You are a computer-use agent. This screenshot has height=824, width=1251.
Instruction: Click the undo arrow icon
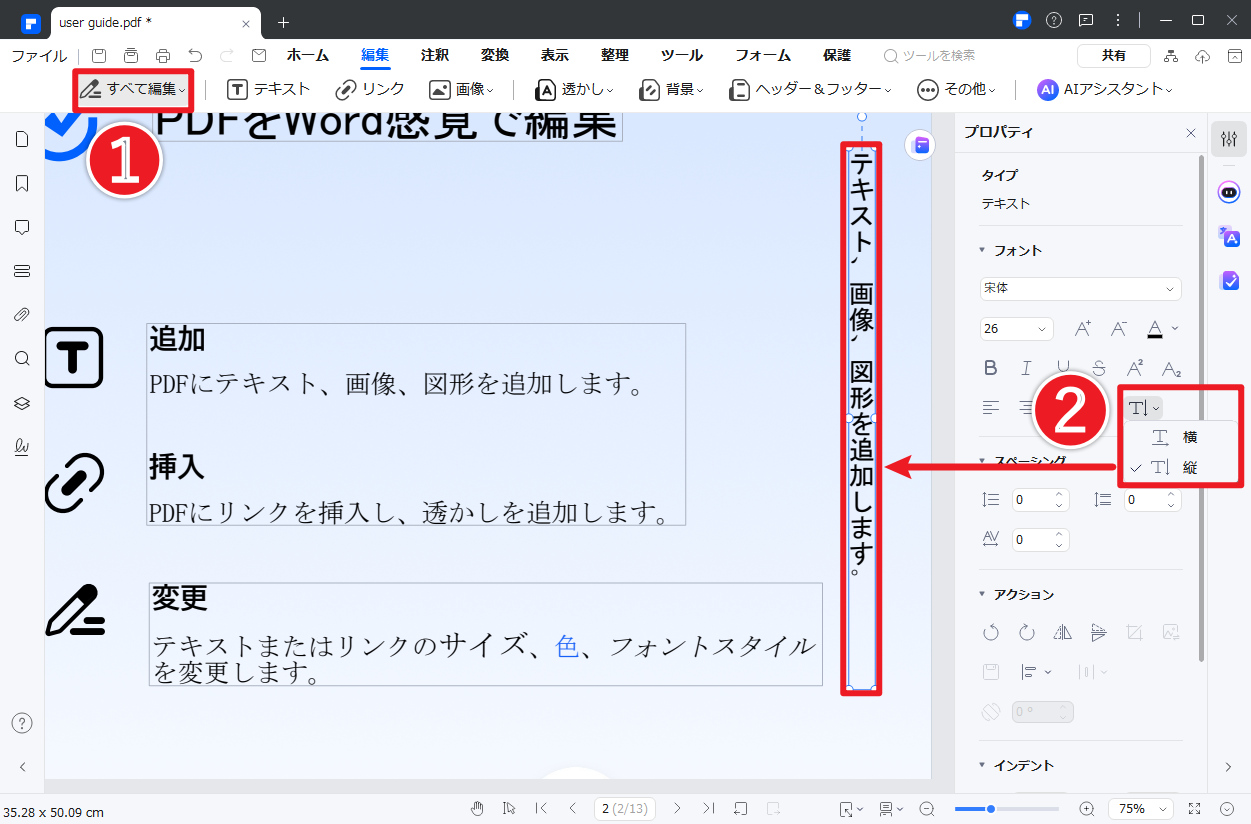coord(195,56)
